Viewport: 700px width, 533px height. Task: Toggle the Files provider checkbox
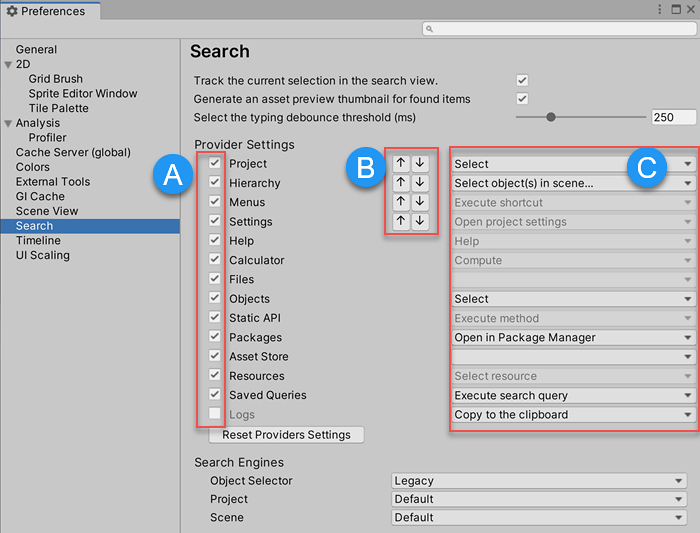pyautogui.click(x=215, y=279)
